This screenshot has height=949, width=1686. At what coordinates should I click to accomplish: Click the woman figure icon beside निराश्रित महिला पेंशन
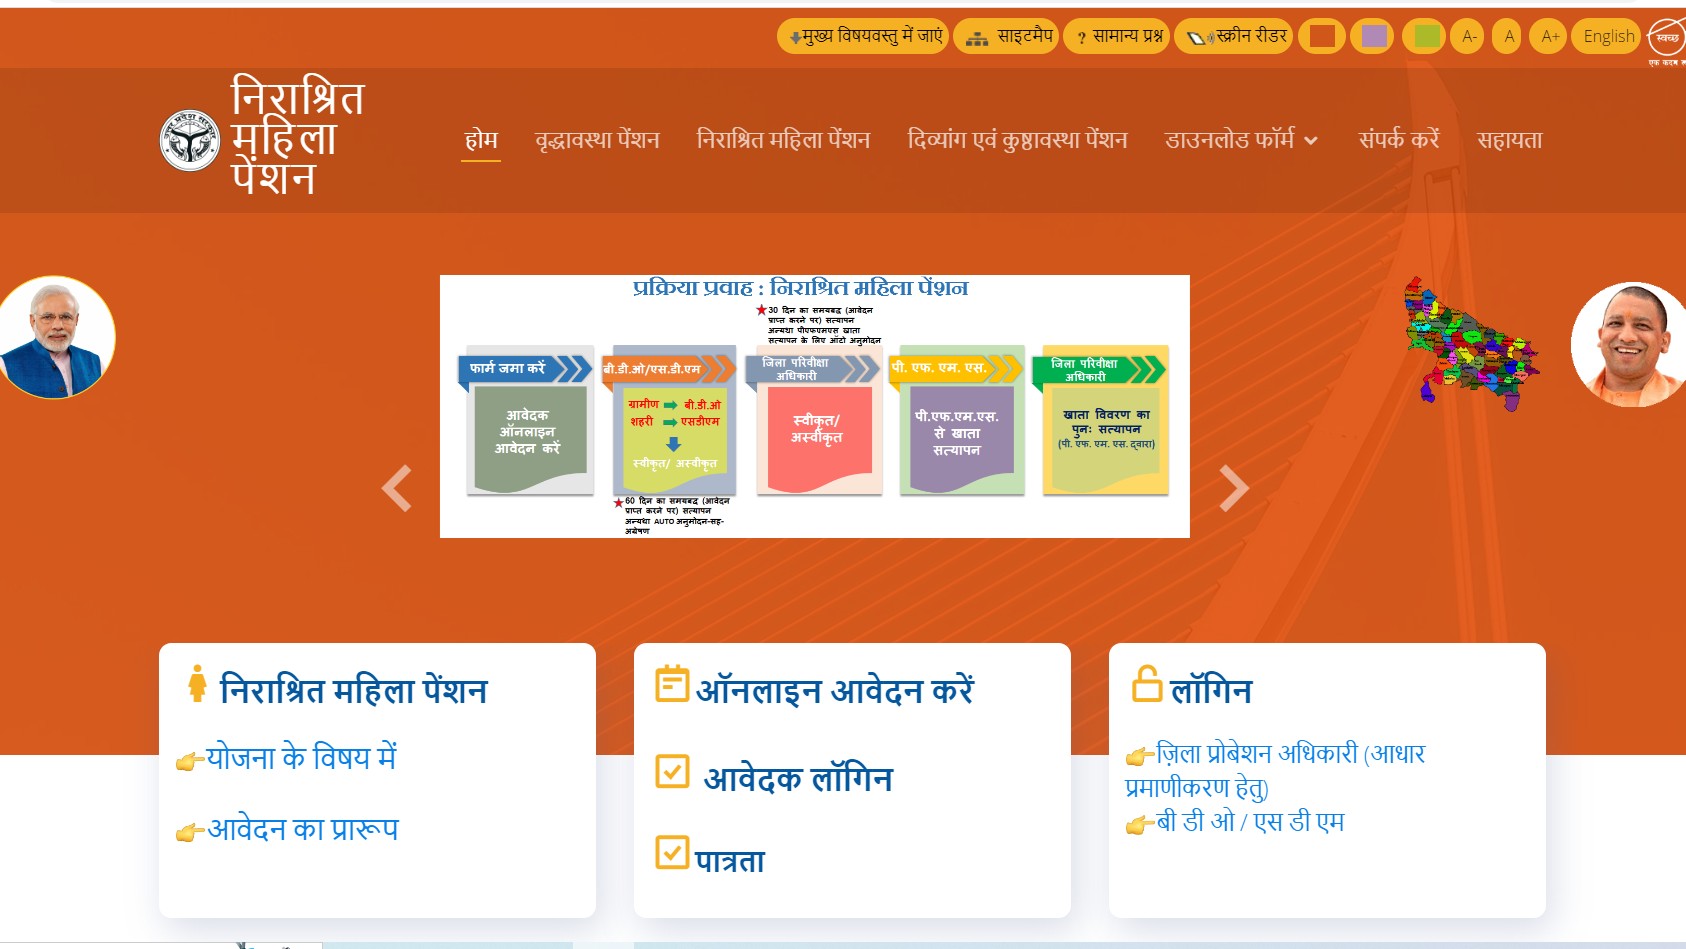pos(197,683)
